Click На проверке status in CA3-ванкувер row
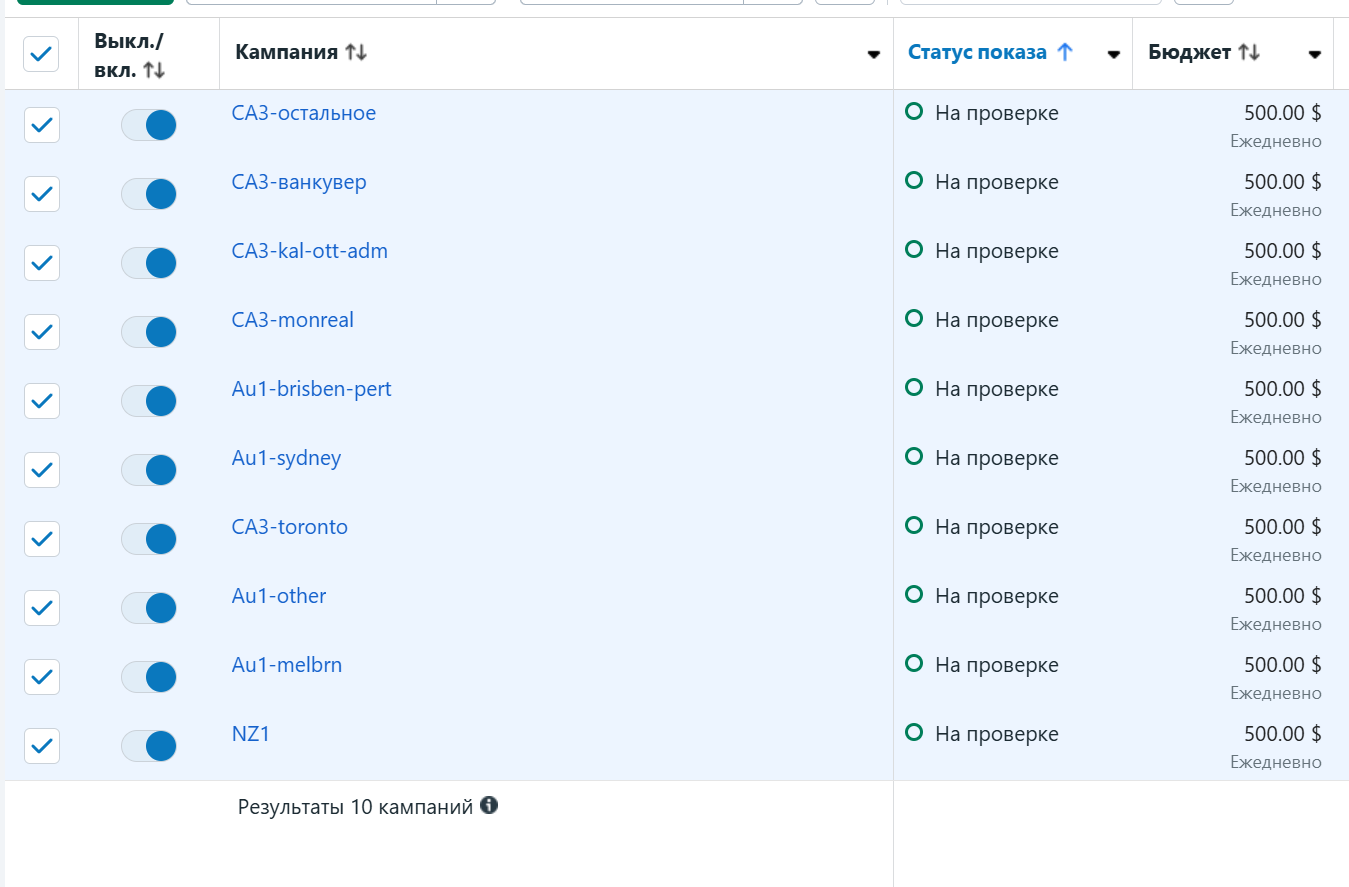 tap(997, 182)
